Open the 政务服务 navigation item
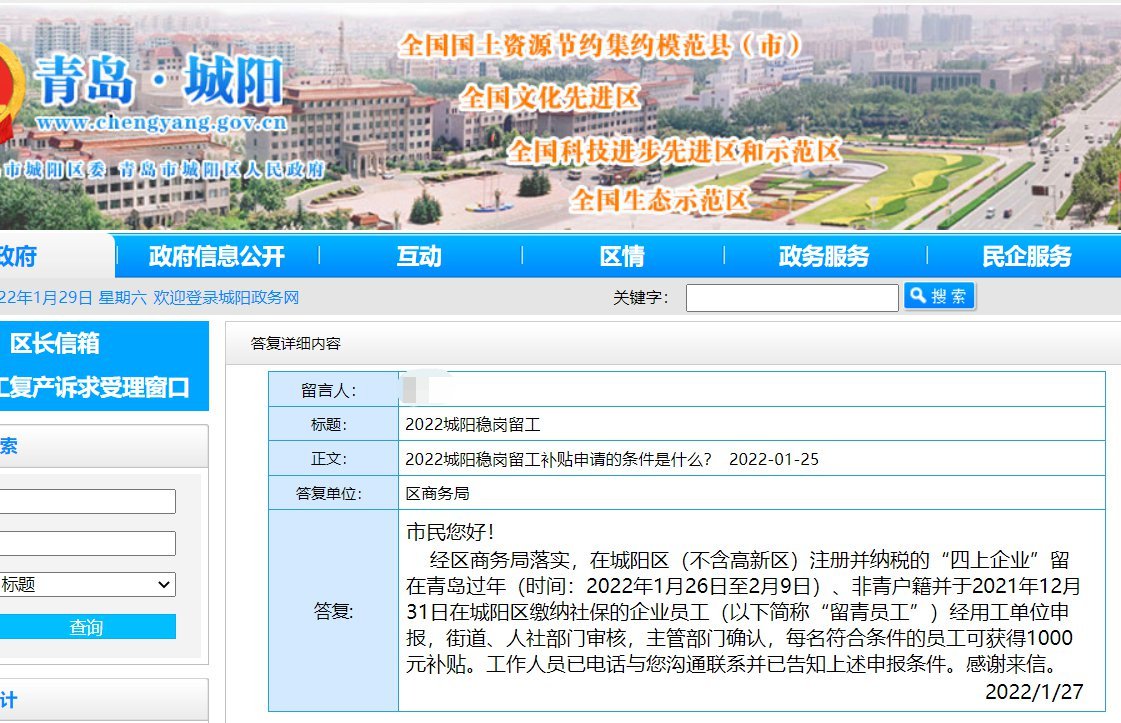 [824, 257]
